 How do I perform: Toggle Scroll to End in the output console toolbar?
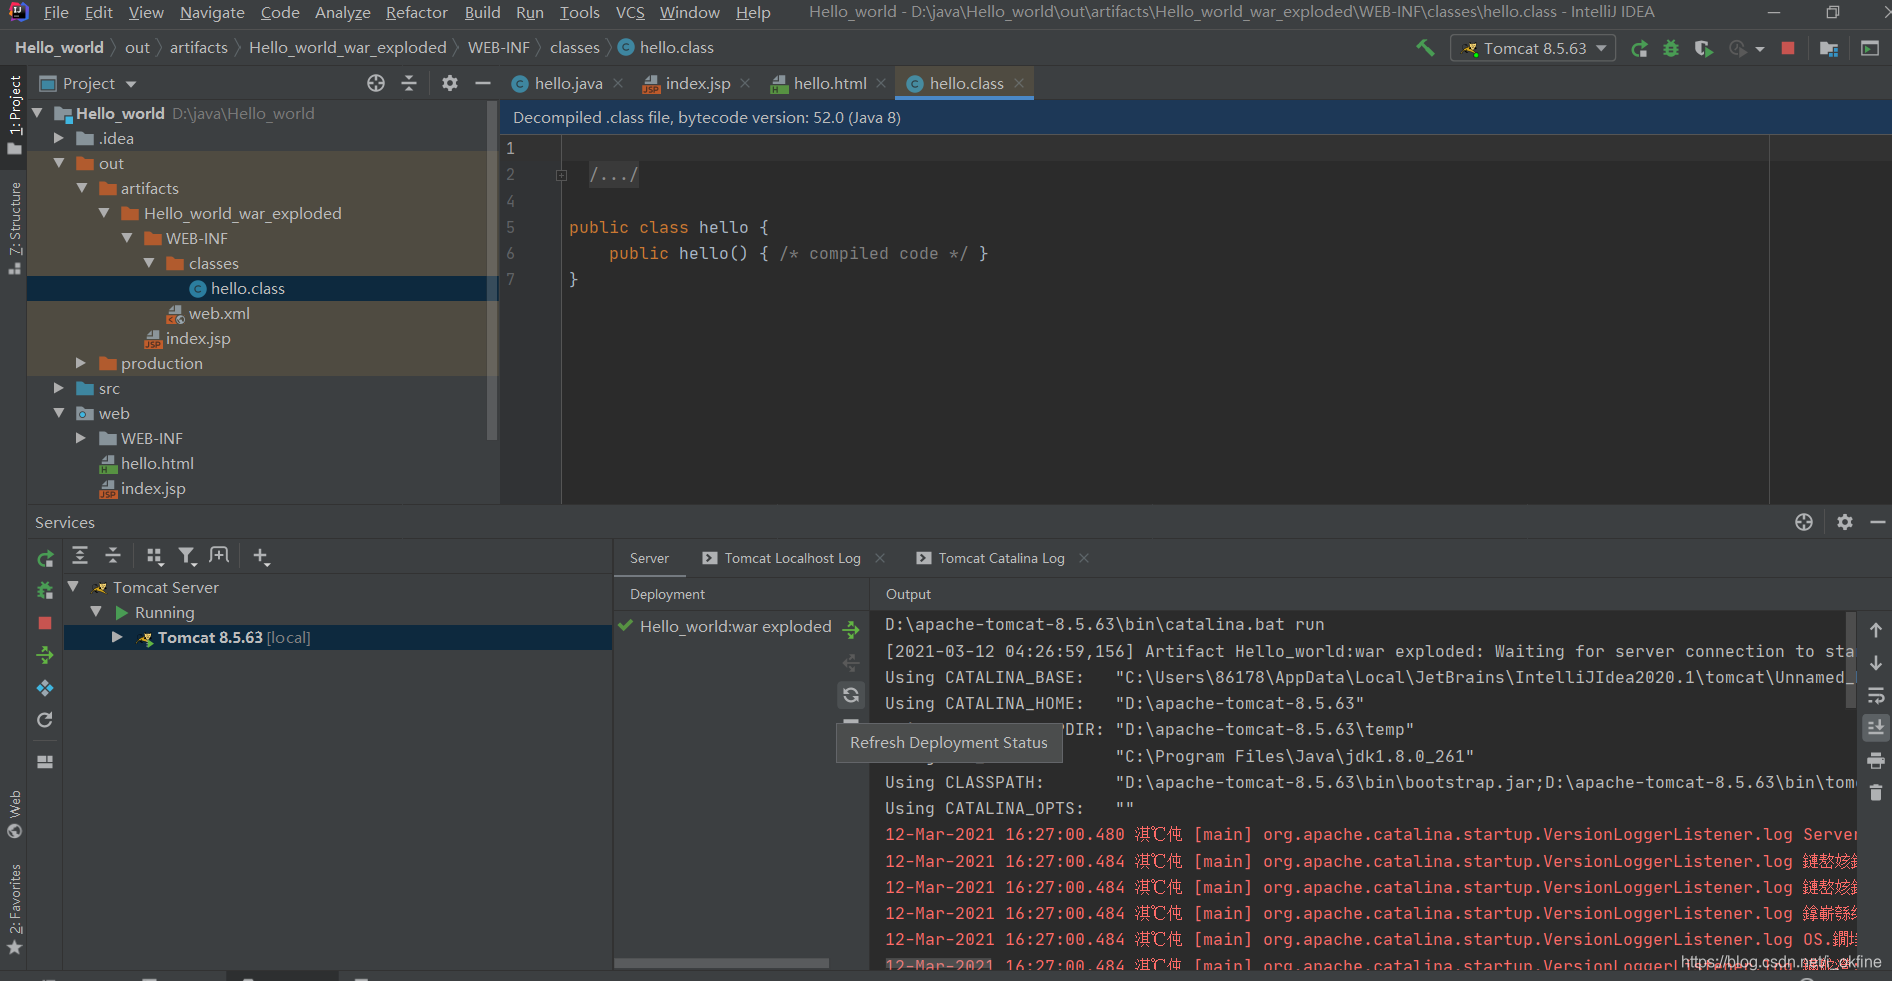click(1876, 727)
